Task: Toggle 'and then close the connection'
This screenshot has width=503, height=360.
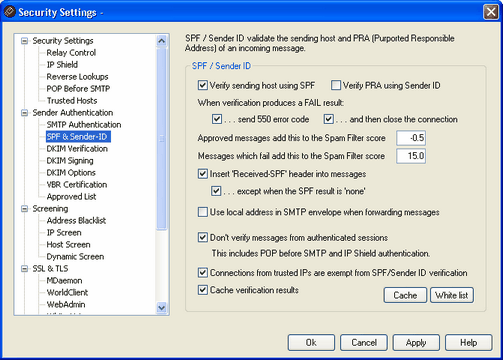Action: [x=329, y=119]
